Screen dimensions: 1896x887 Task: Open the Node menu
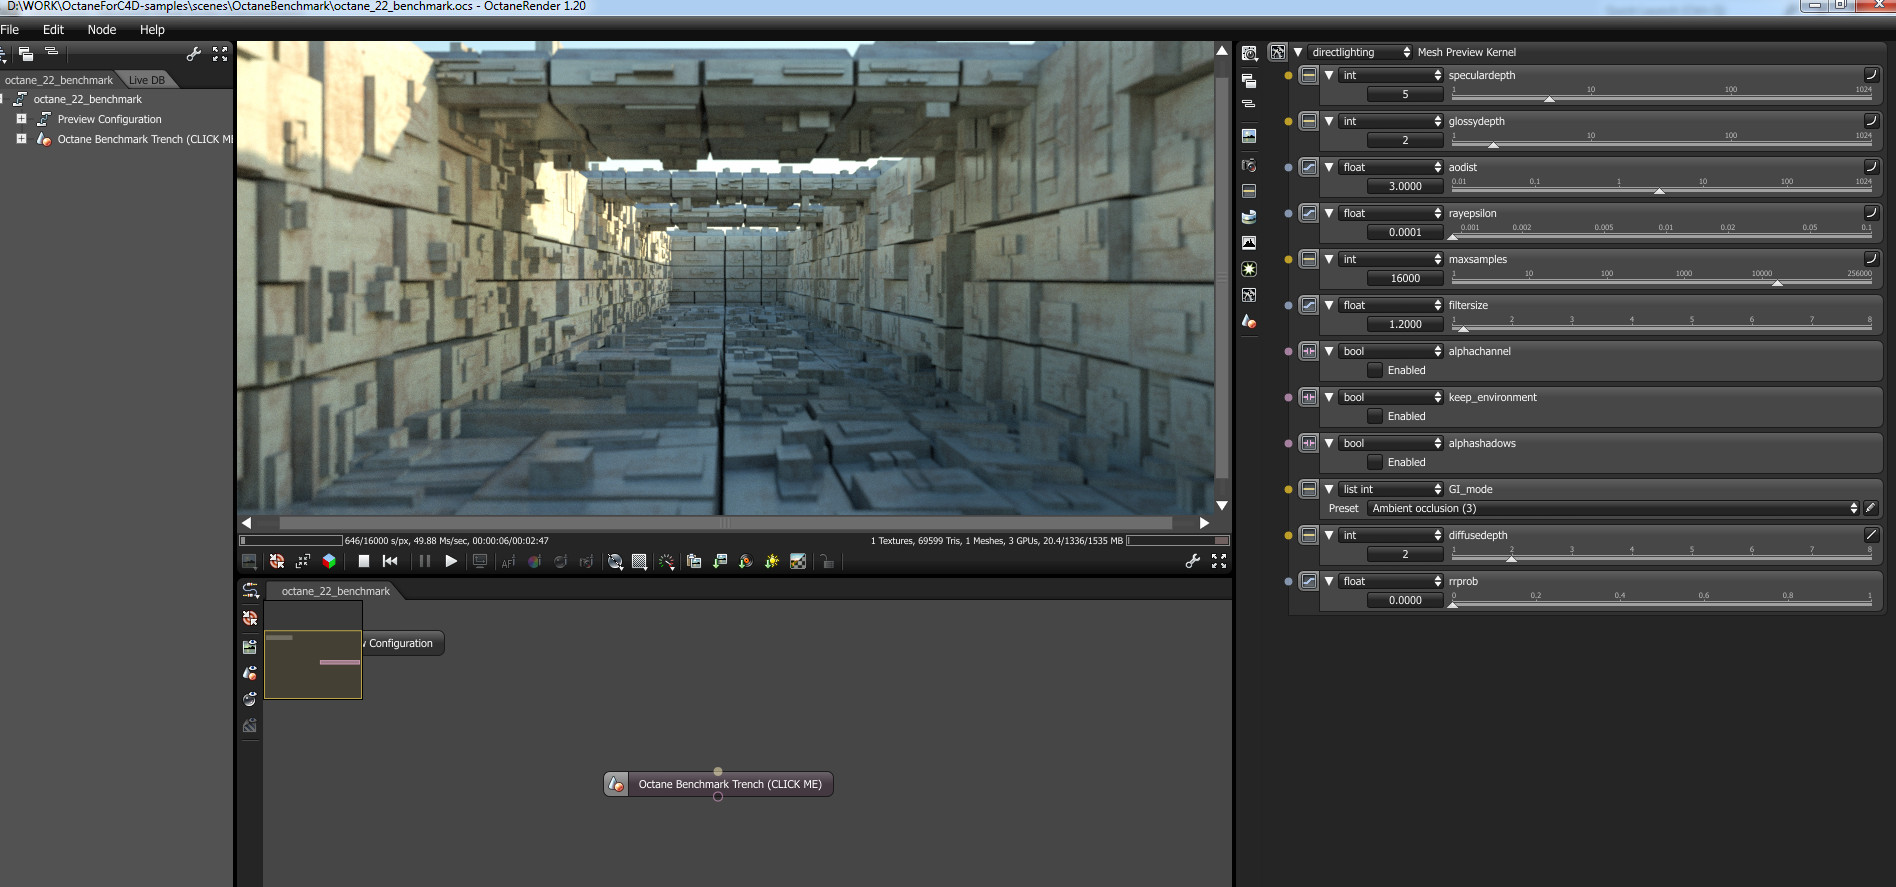(102, 30)
